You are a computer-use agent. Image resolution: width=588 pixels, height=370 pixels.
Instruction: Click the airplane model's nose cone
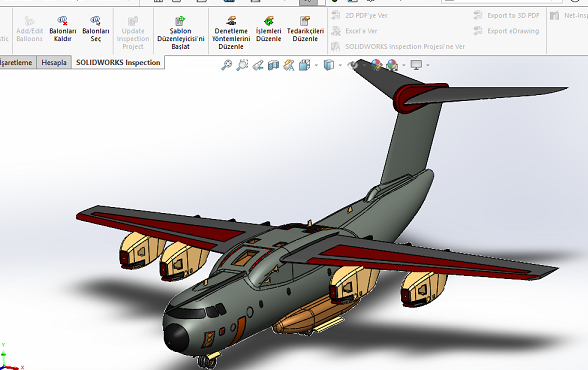[176, 337]
